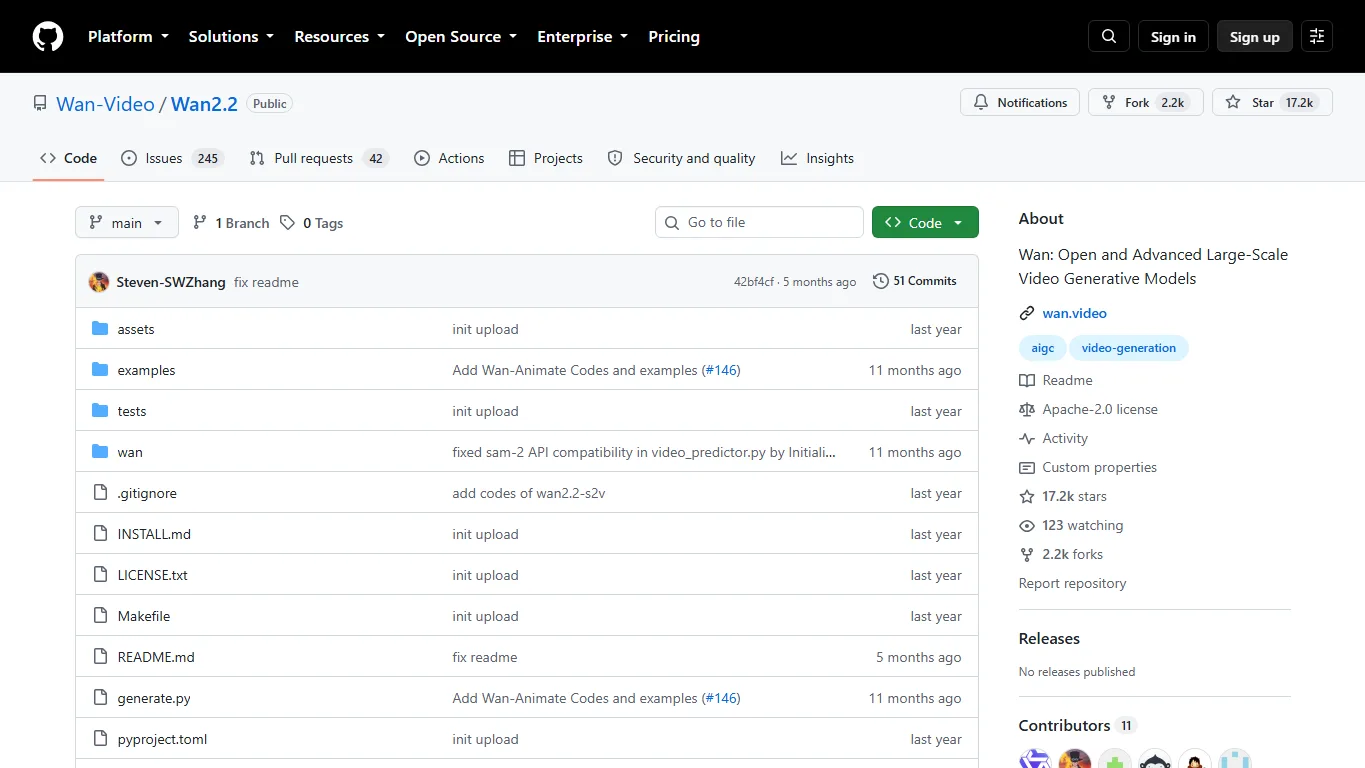Image resolution: width=1365 pixels, height=768 pixels.
Task: Switch to the Actions tab
Action: (x=449, y=158)
